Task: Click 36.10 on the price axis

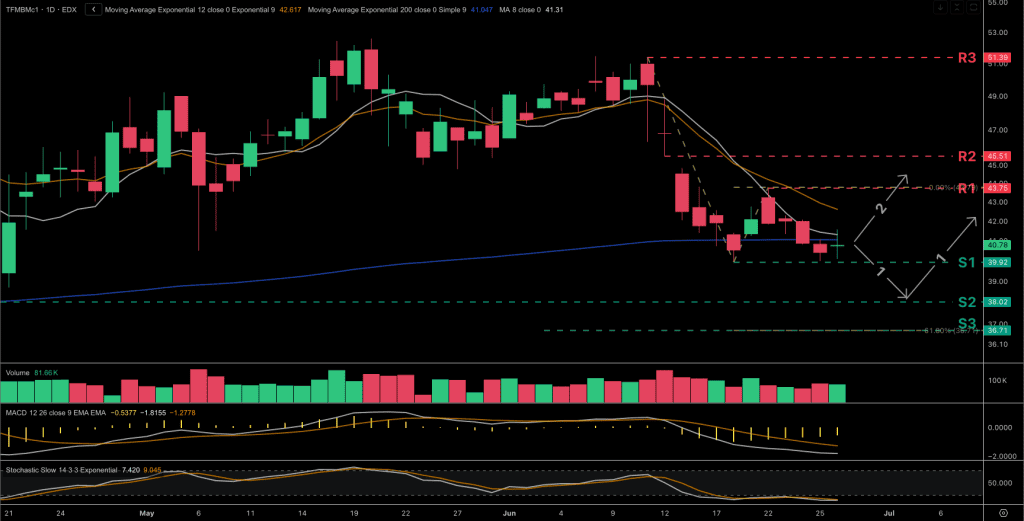Action: point(998,344)
